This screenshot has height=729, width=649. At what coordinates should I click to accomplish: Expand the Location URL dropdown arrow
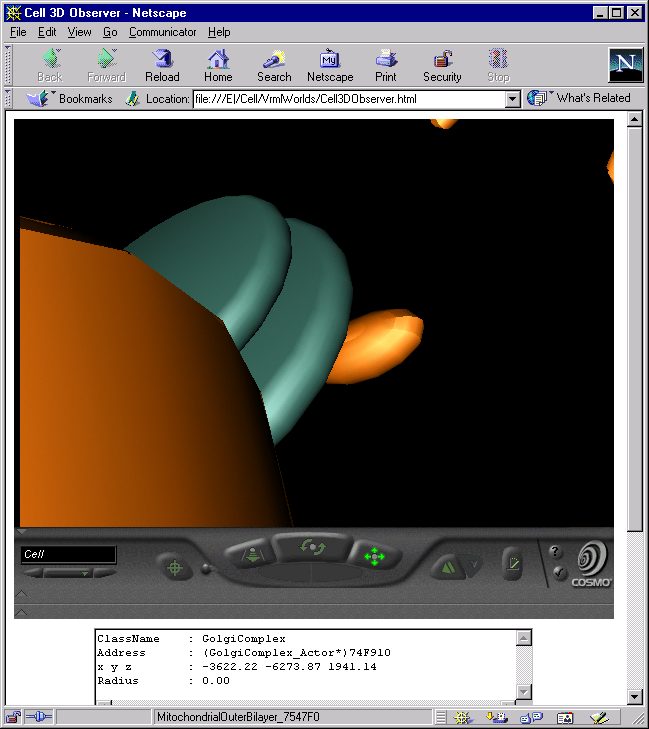(x=513, y=99)
